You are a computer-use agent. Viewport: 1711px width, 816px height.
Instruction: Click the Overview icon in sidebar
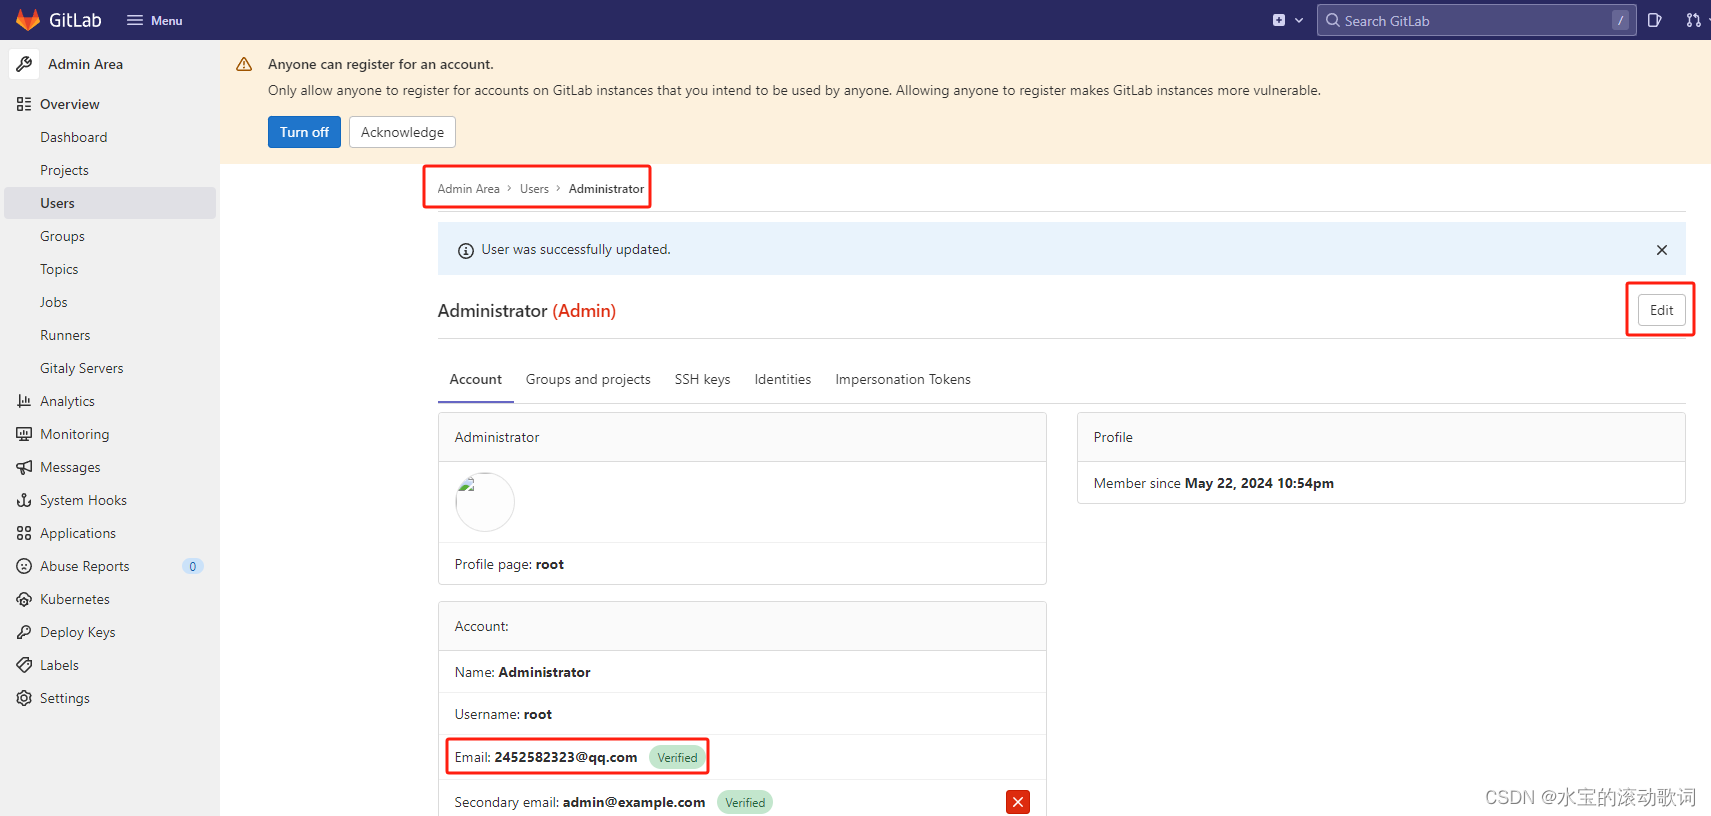coord(24,104)
